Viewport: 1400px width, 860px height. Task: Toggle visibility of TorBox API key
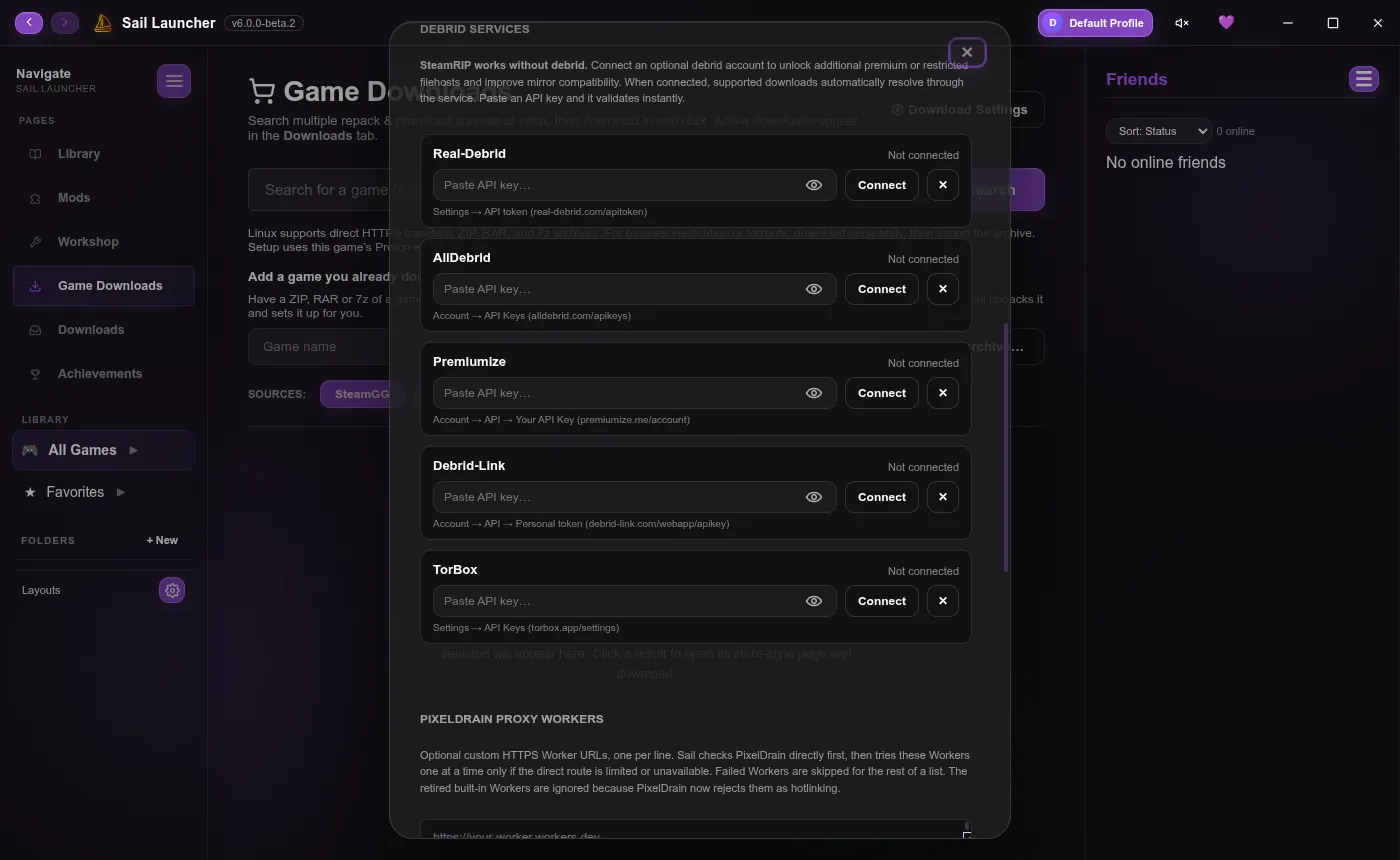(814, 601)
